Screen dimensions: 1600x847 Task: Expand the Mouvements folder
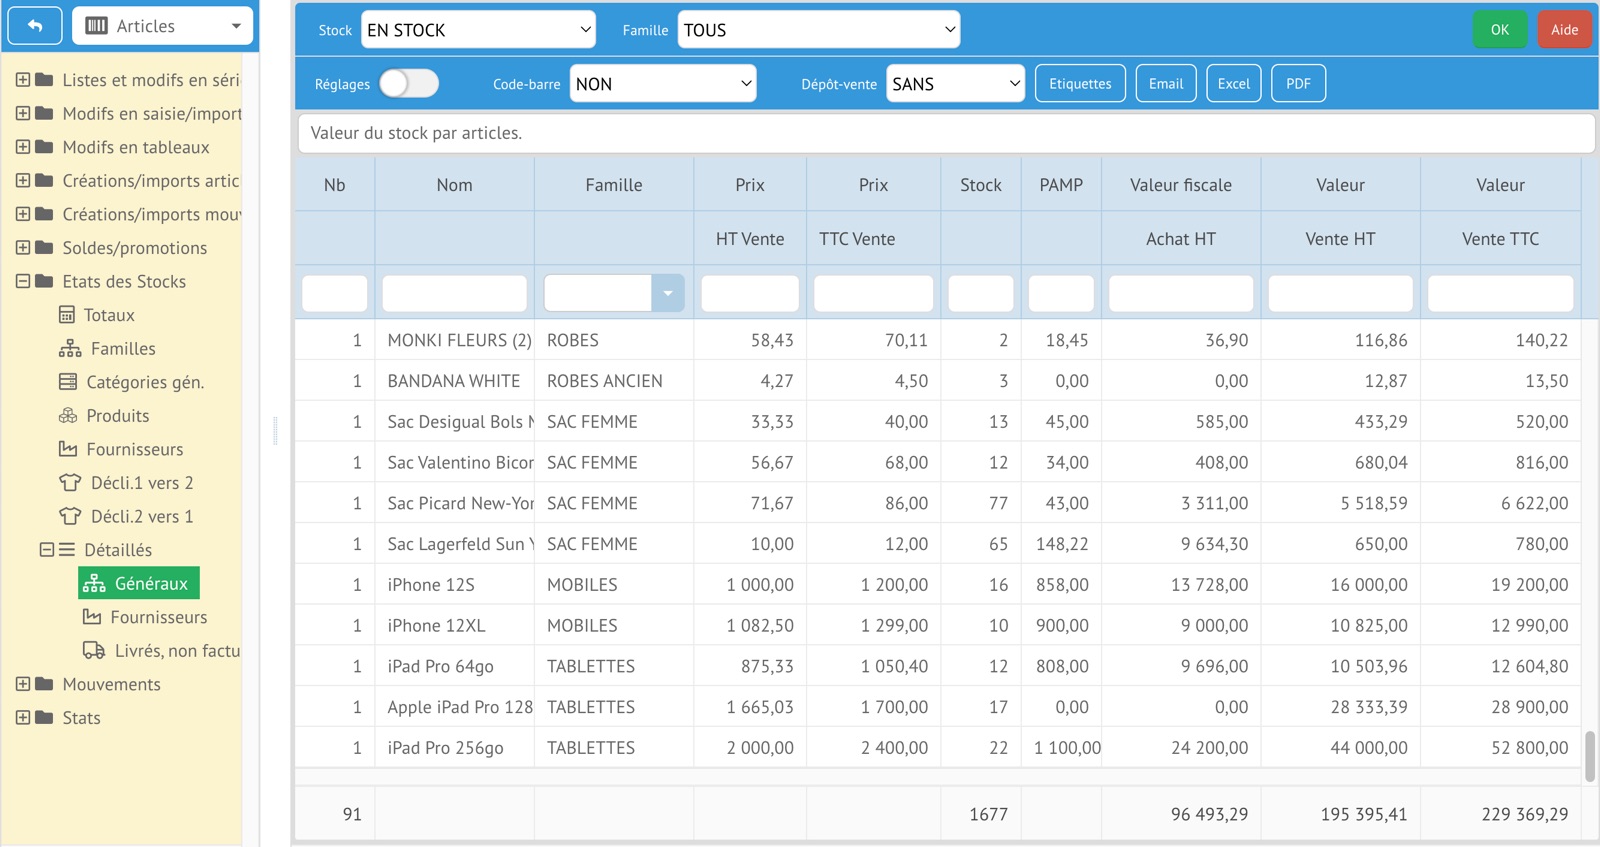coord(22,684)
